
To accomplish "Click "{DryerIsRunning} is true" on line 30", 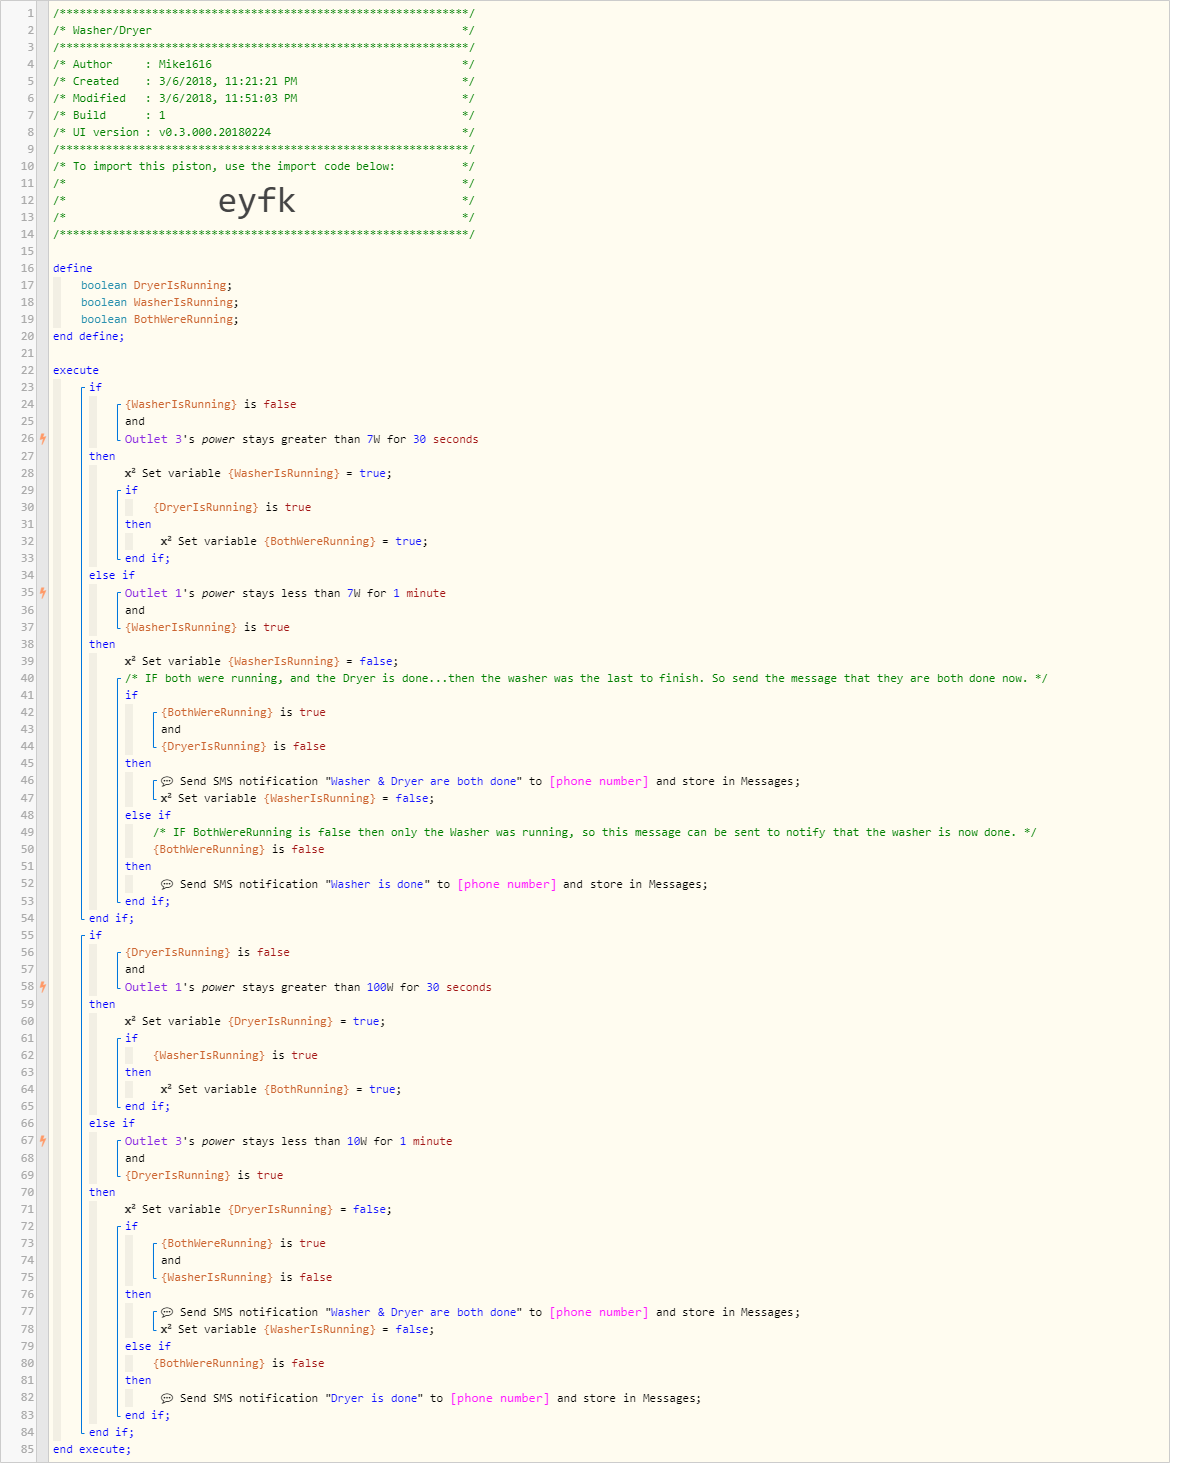I will tap(232, 507).
